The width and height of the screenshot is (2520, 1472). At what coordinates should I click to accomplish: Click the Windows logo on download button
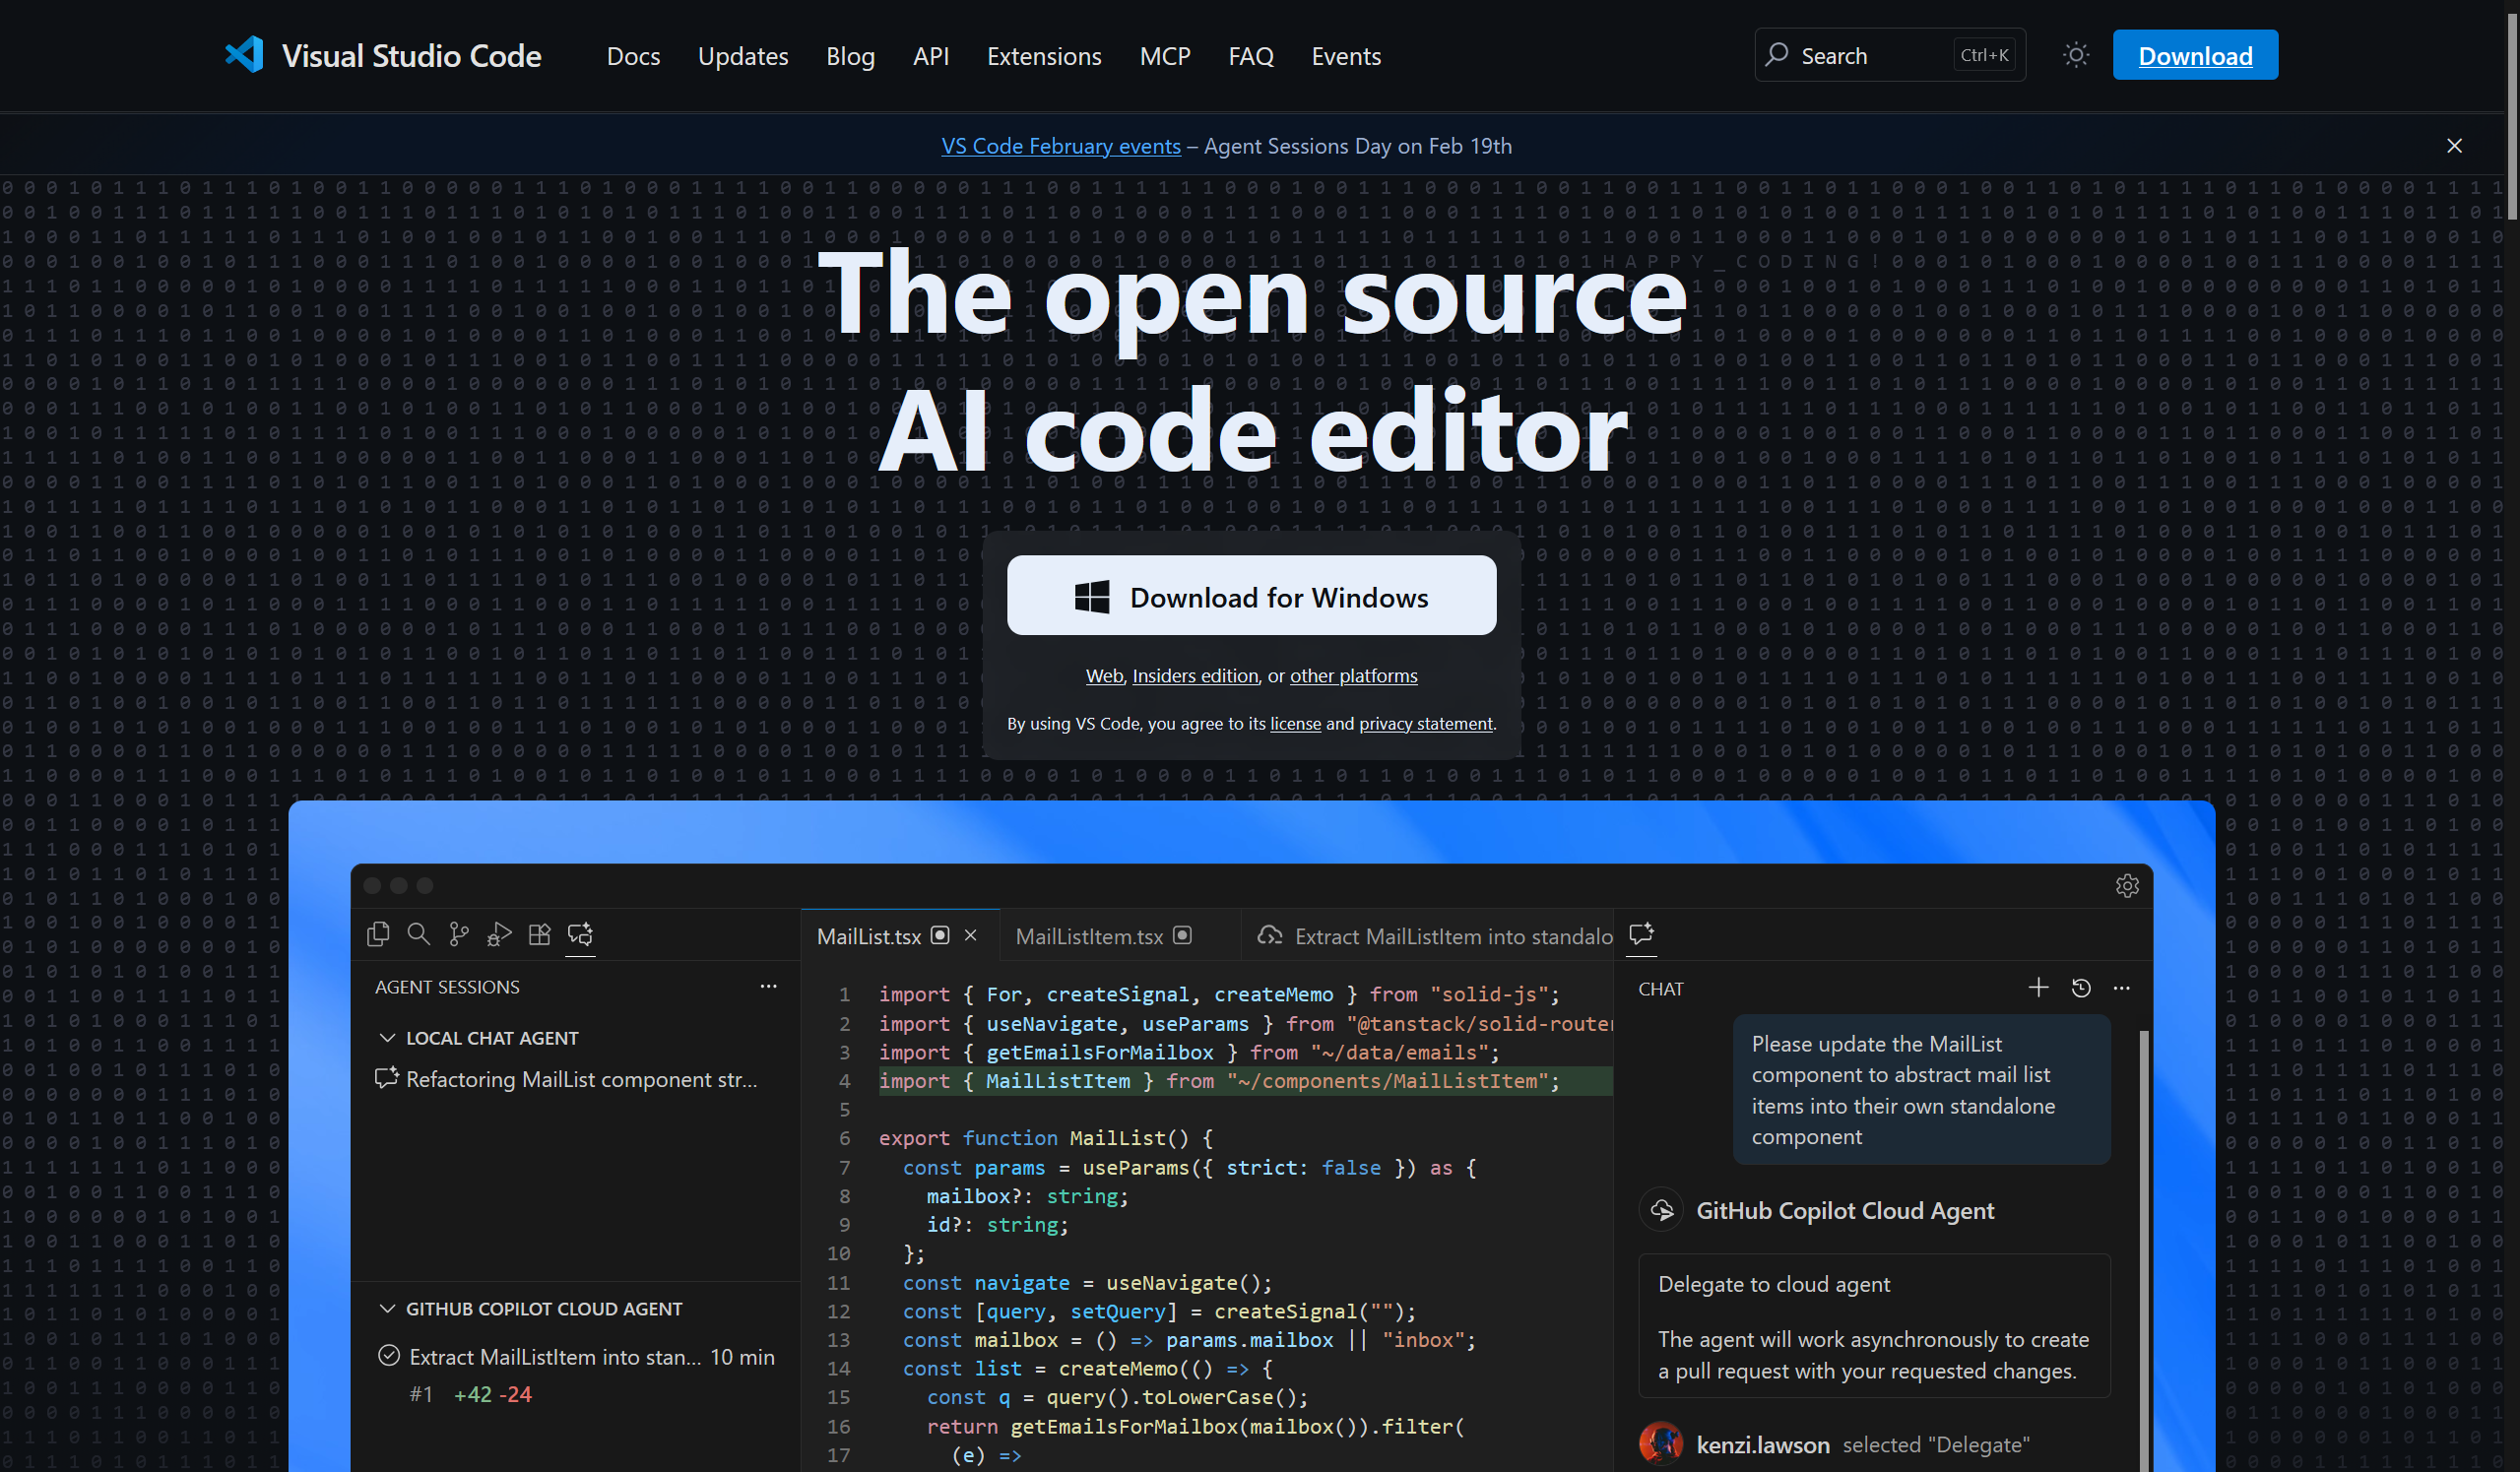pos(1091,597)
